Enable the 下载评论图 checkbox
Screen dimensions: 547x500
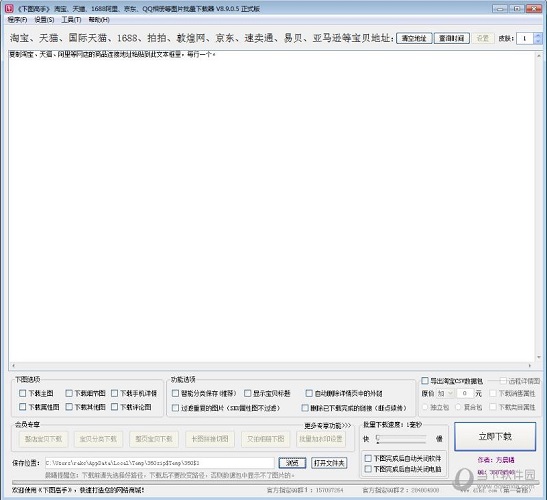114,407
